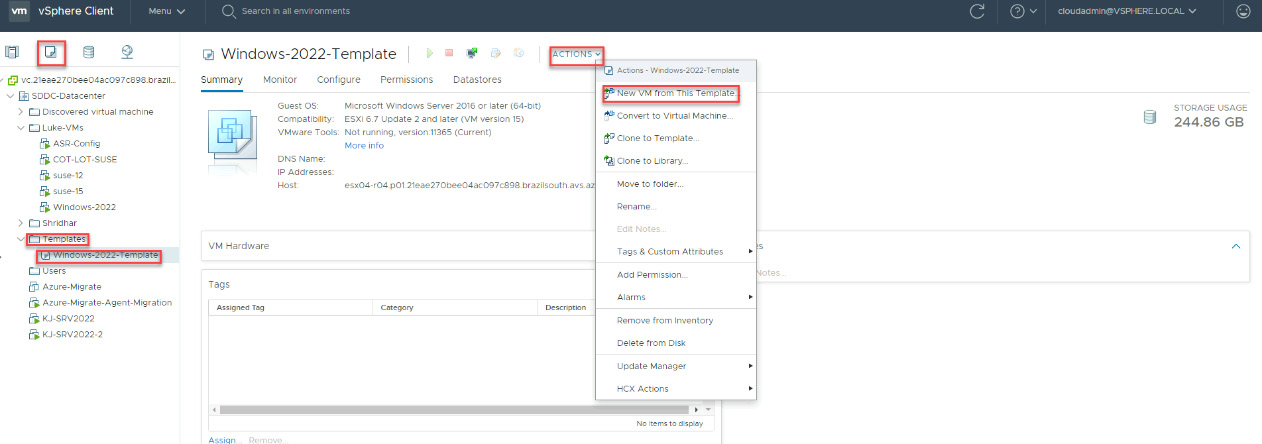Click the smiley feedback icon
Screen dimensions: 1262x444
[1243, 12]
